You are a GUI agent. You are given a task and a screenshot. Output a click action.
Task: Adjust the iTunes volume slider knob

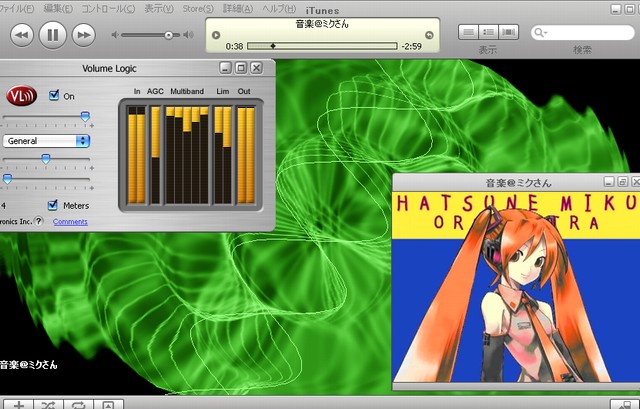coord(169,36)
